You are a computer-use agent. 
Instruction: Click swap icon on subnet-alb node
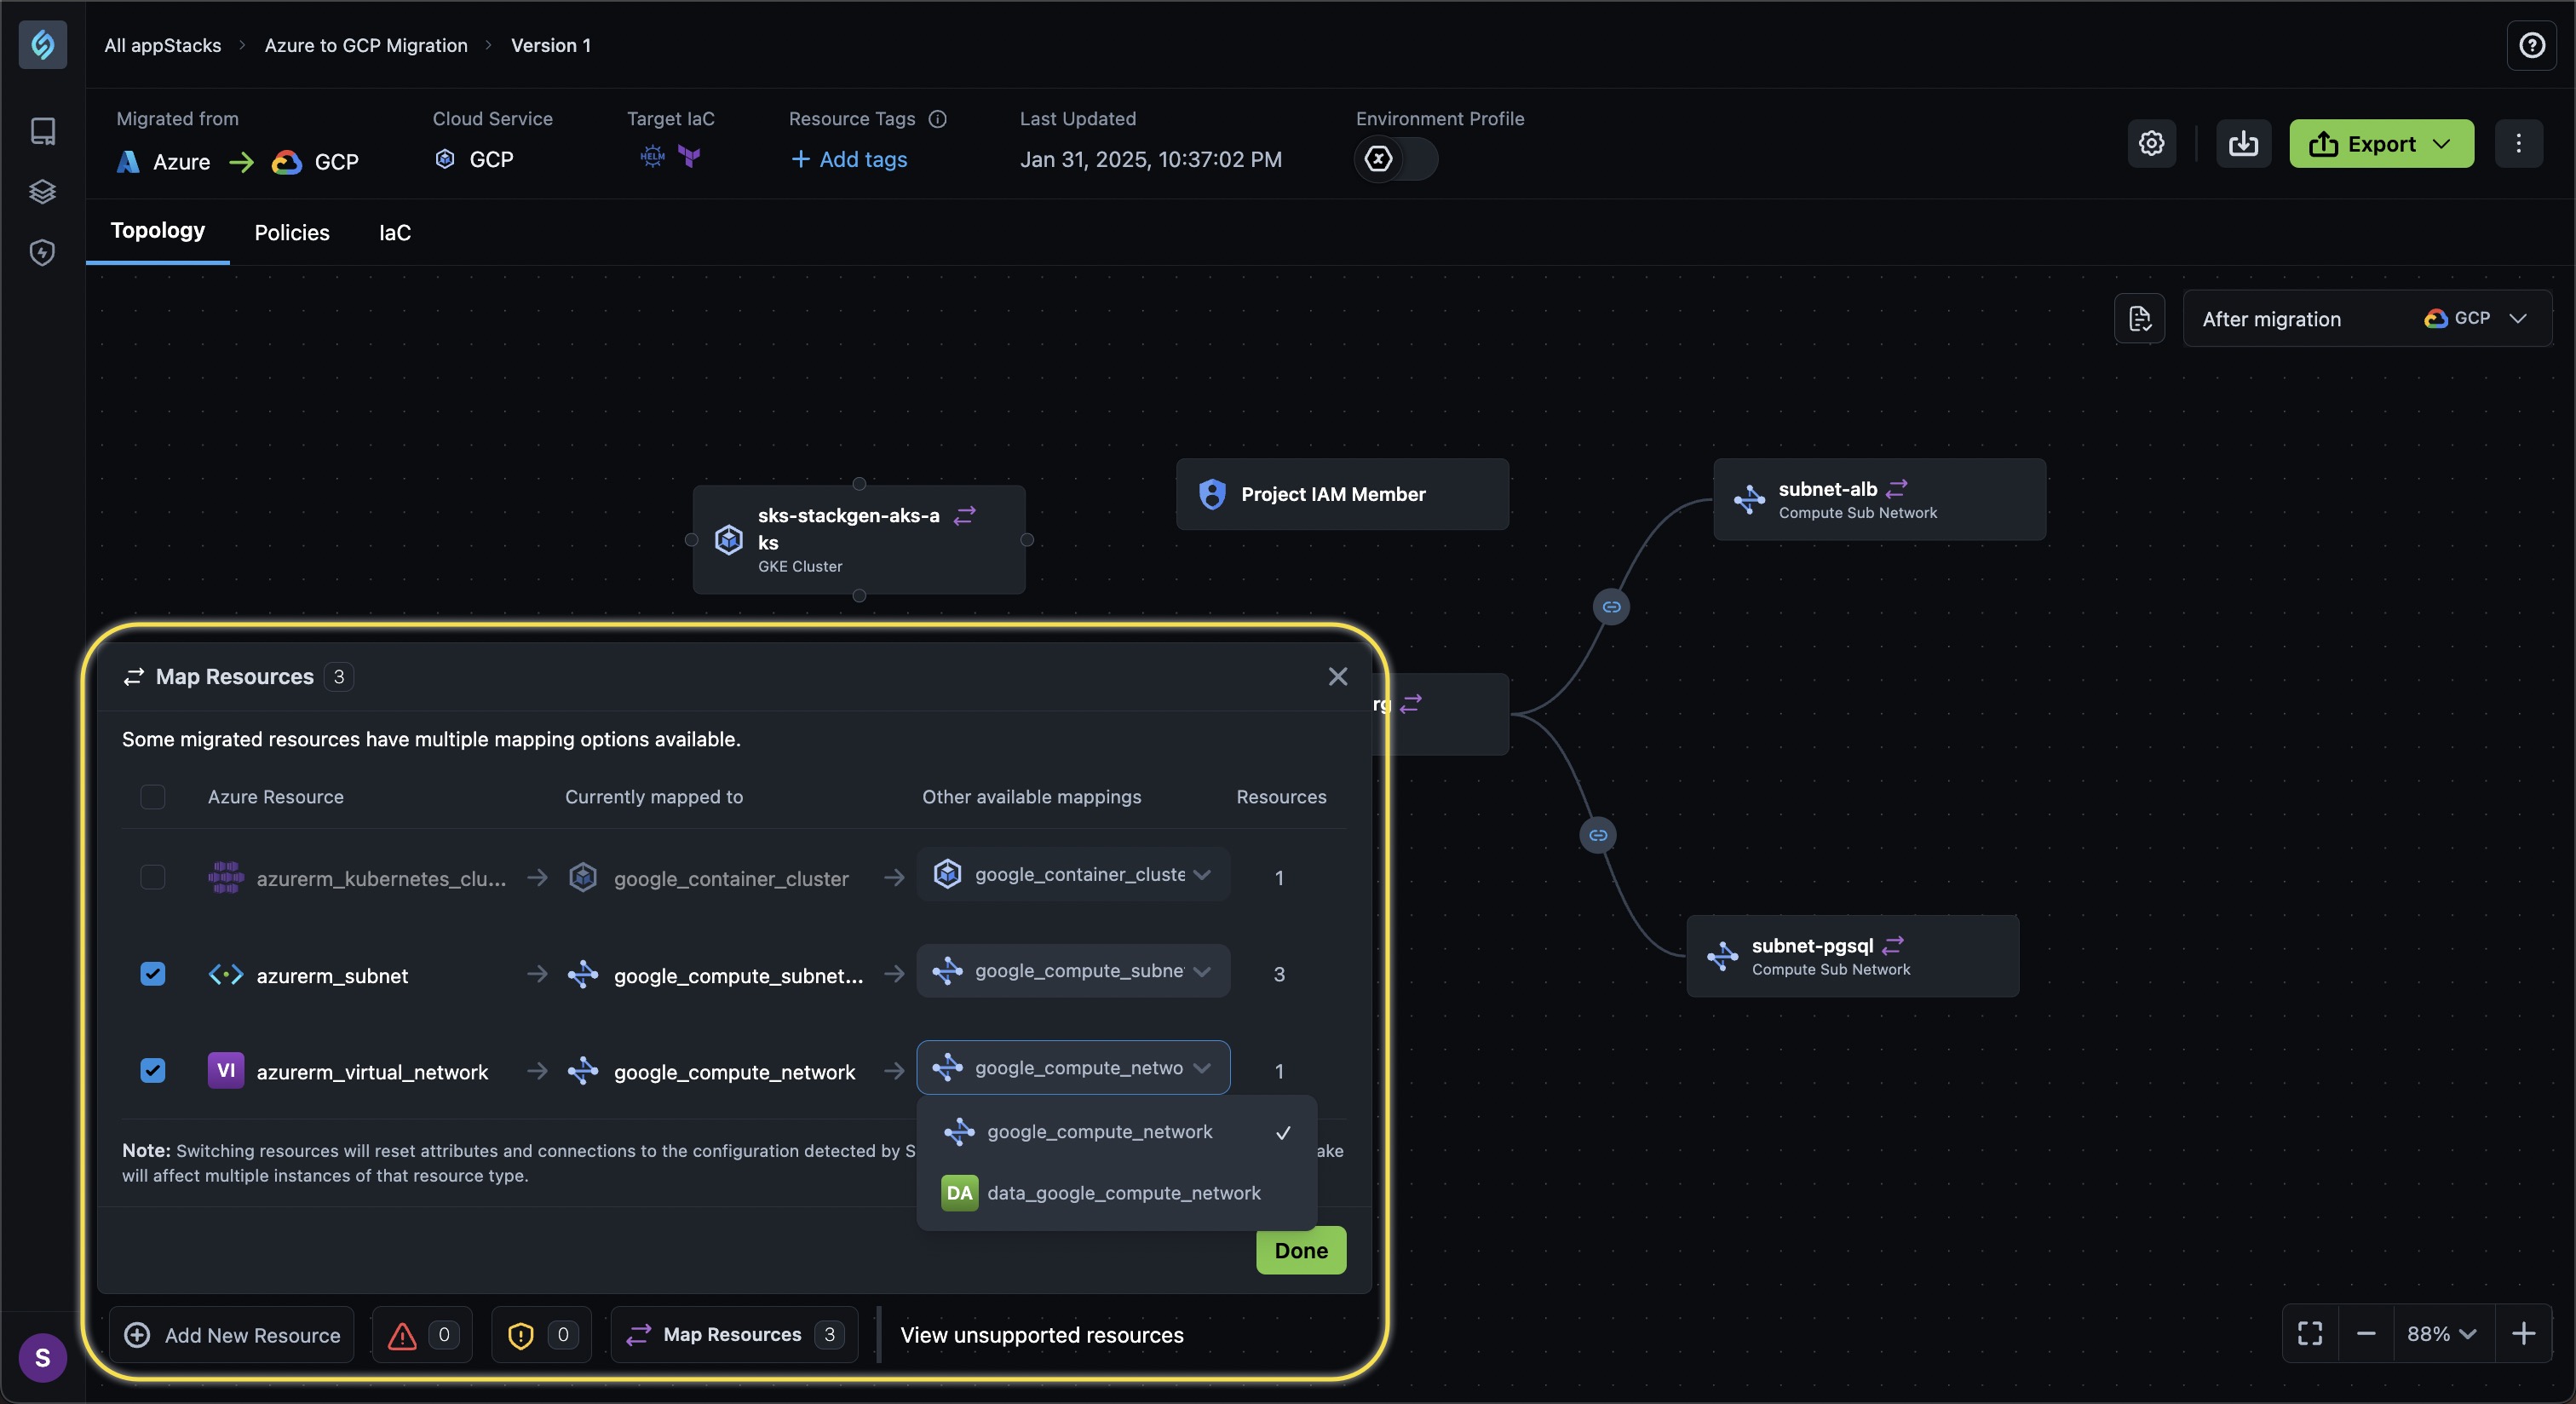click(1896, 489)
